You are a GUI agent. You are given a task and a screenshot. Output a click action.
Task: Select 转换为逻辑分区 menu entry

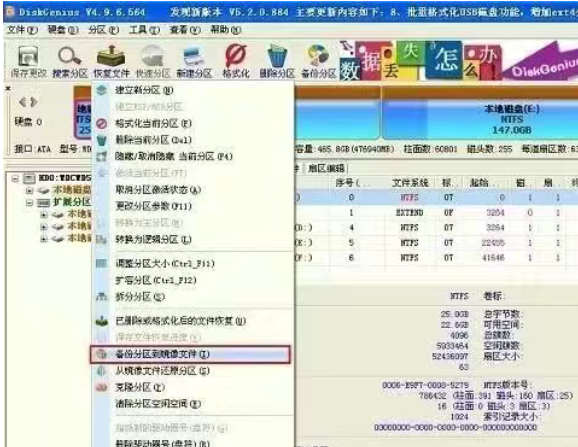(193, 239)
